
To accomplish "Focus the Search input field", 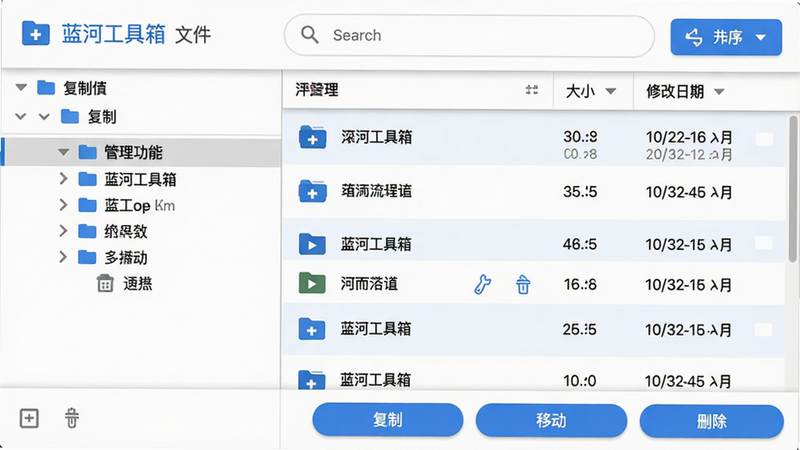I will pyautogui.click(x=469, y=36).
